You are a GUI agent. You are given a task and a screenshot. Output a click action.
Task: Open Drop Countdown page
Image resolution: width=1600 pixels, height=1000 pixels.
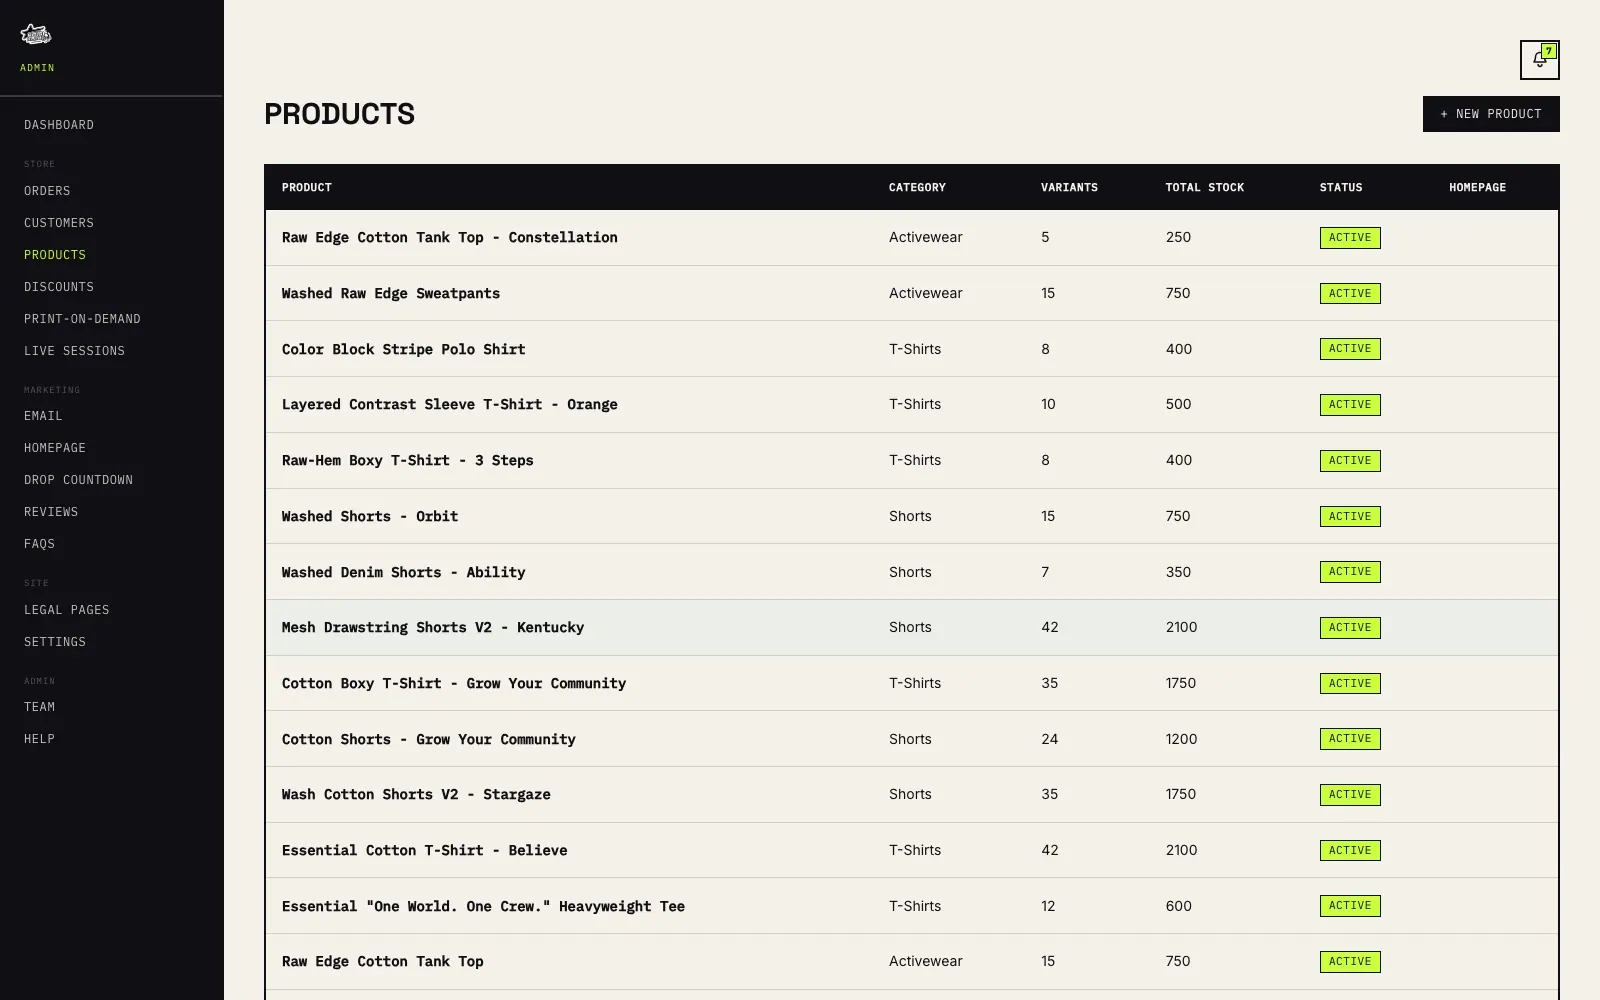(78, 480)
